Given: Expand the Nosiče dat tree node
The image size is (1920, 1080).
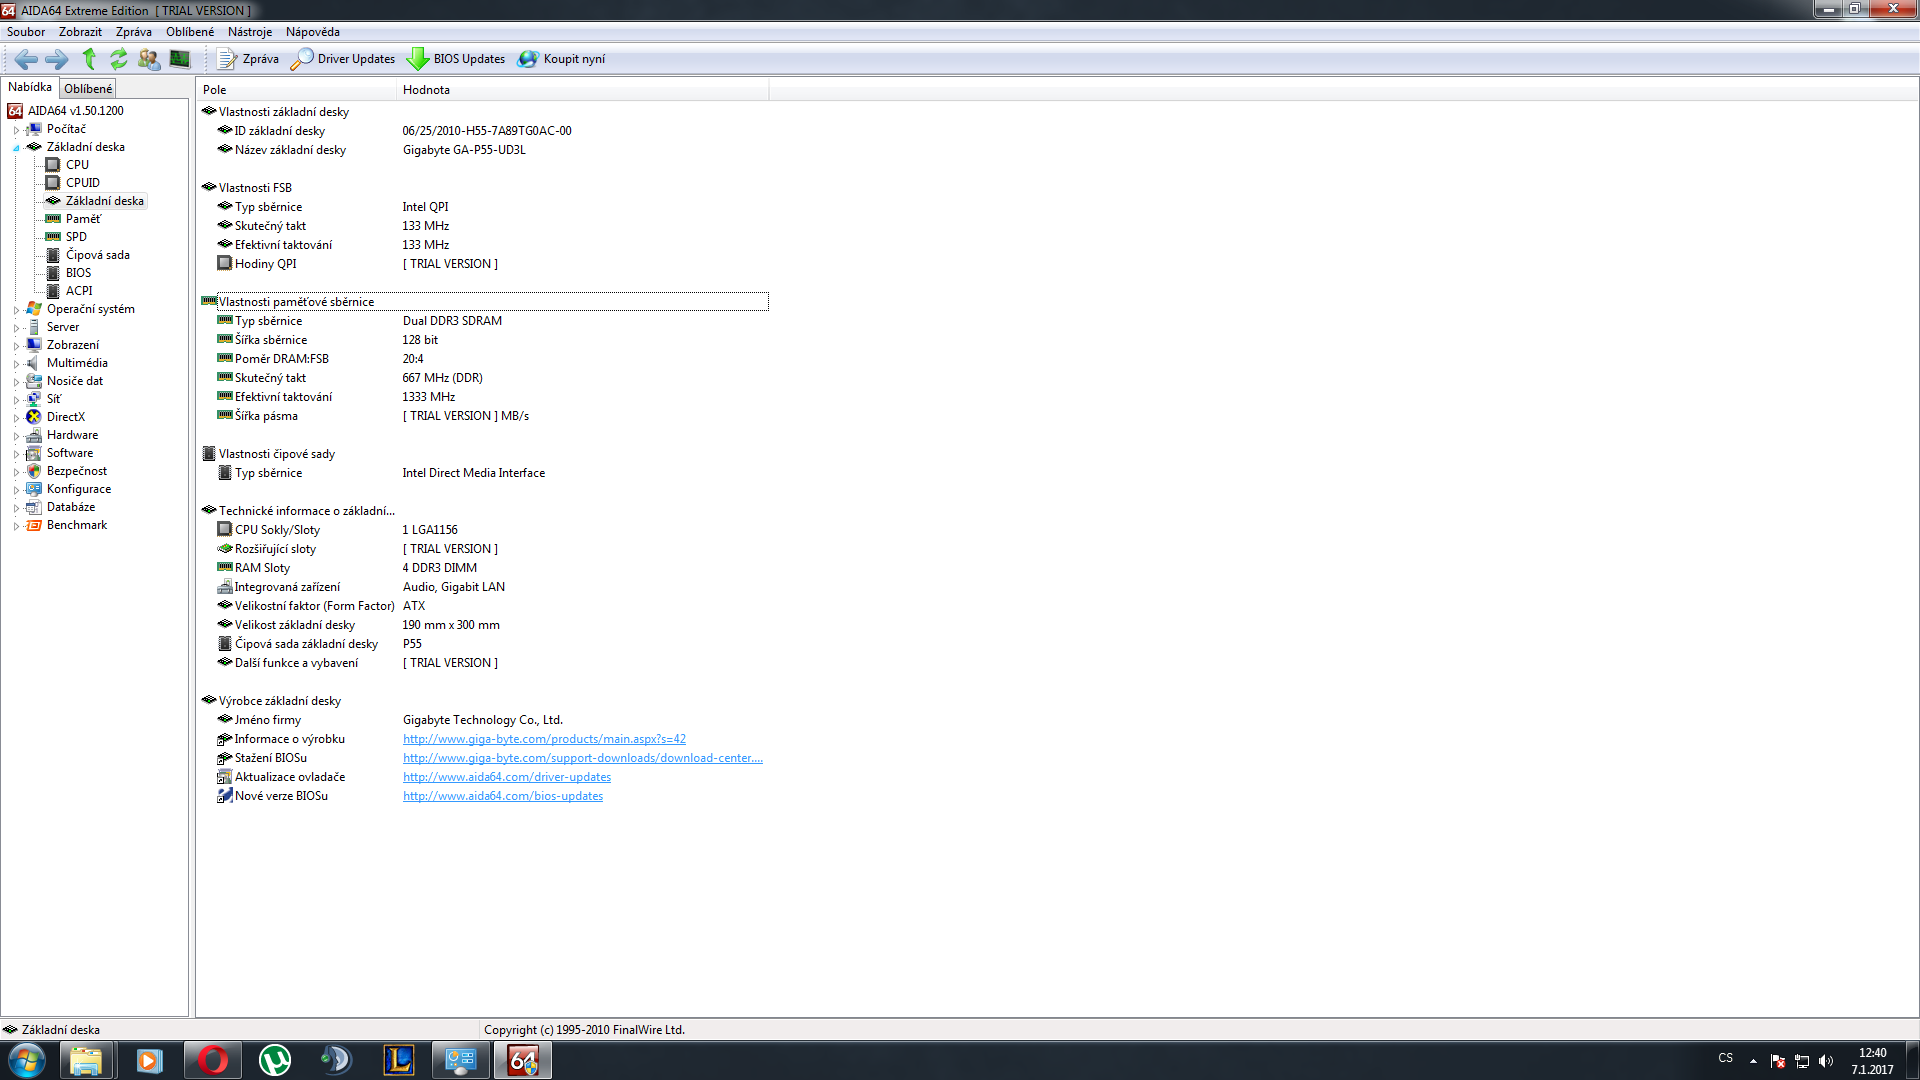Looking at the screenshot, I should tap(16, 382).
